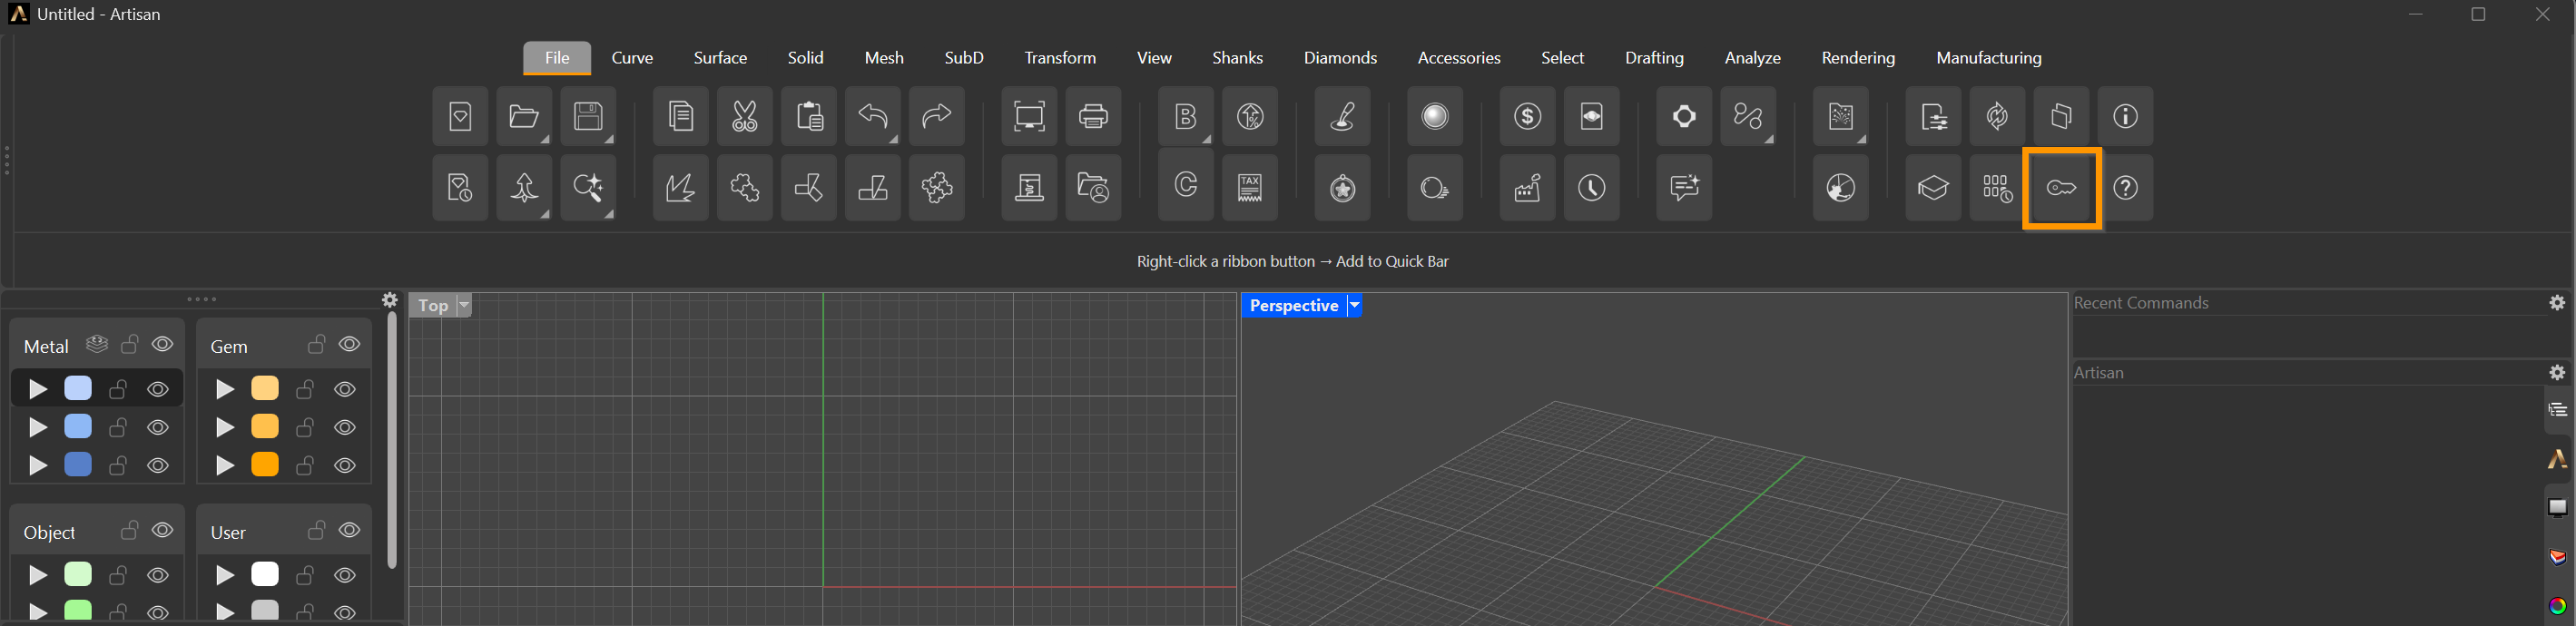Screen dimensions: 2576x626
Task: Go to the Rendering ribbon tab
Action: click(x=1858, y=58)
